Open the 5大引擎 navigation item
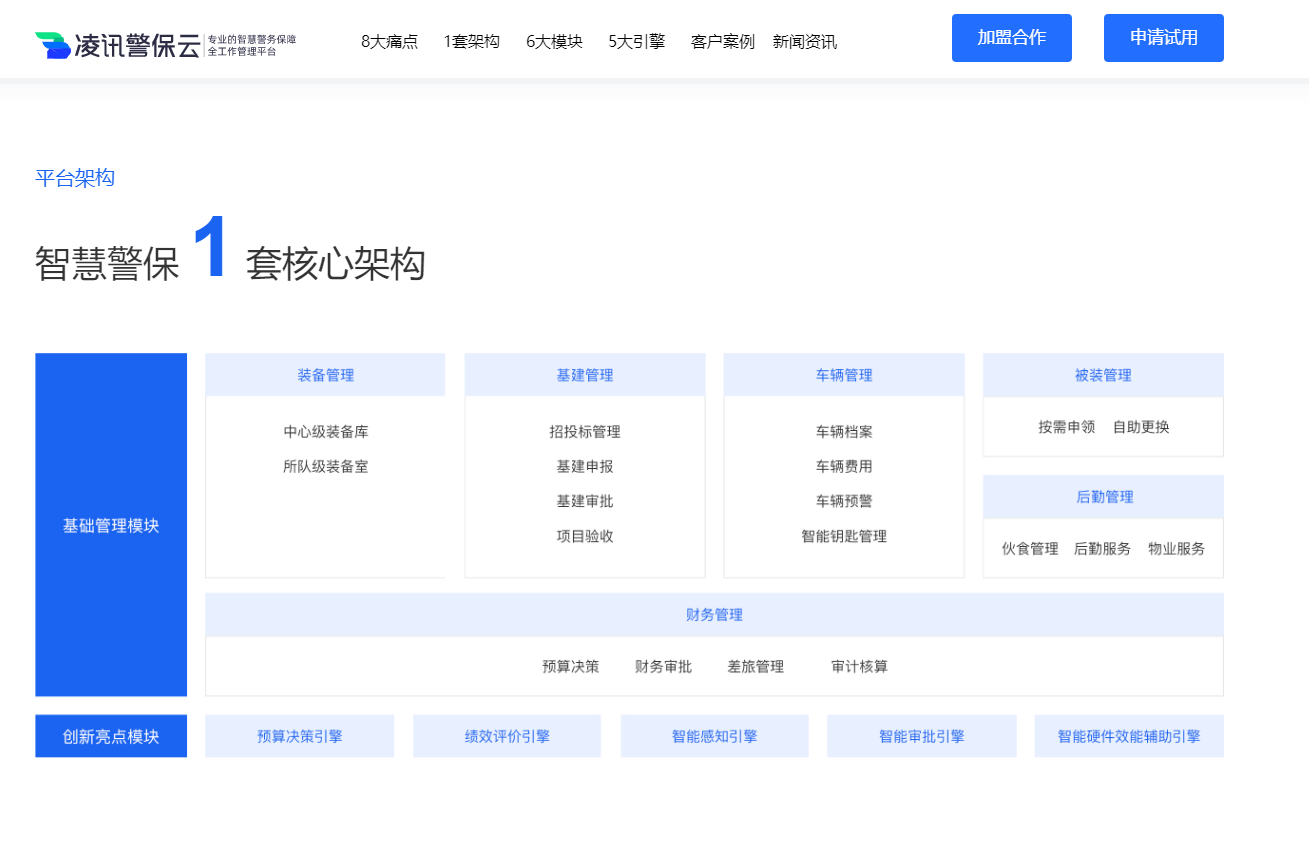1309x860 pixels. [x=635, y=42]
